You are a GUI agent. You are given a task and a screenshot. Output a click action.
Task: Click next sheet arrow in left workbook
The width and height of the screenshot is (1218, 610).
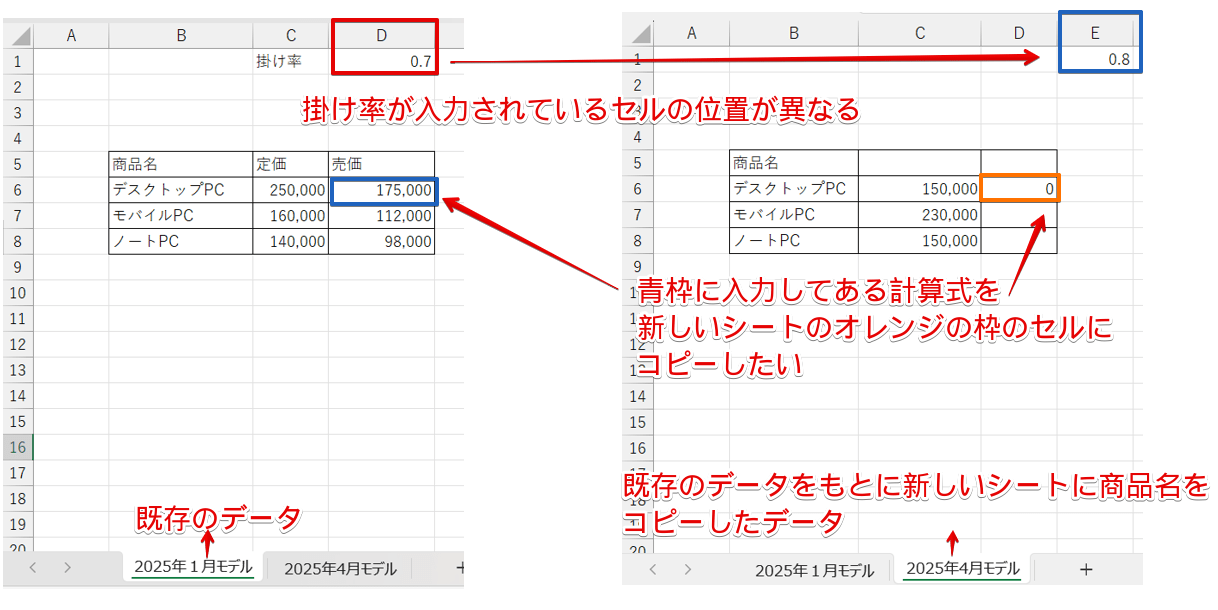(x=67, y=568)
